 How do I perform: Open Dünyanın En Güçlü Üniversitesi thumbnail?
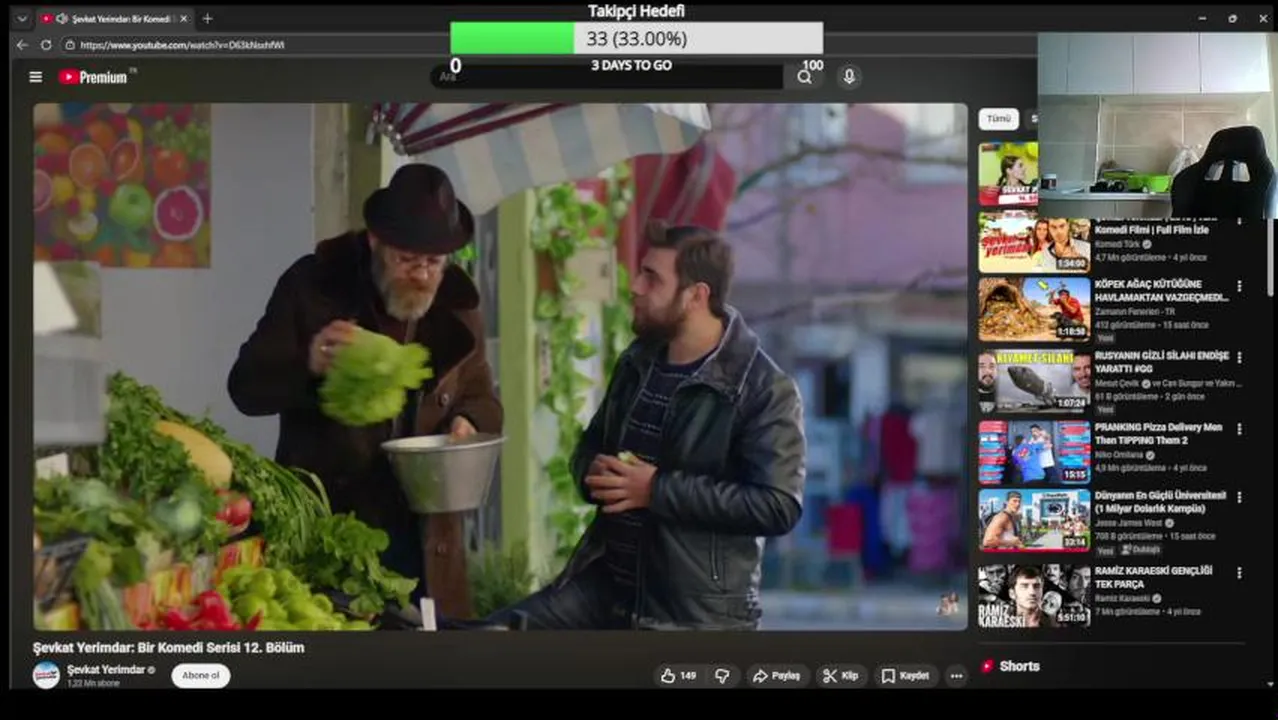[1034, 520]
